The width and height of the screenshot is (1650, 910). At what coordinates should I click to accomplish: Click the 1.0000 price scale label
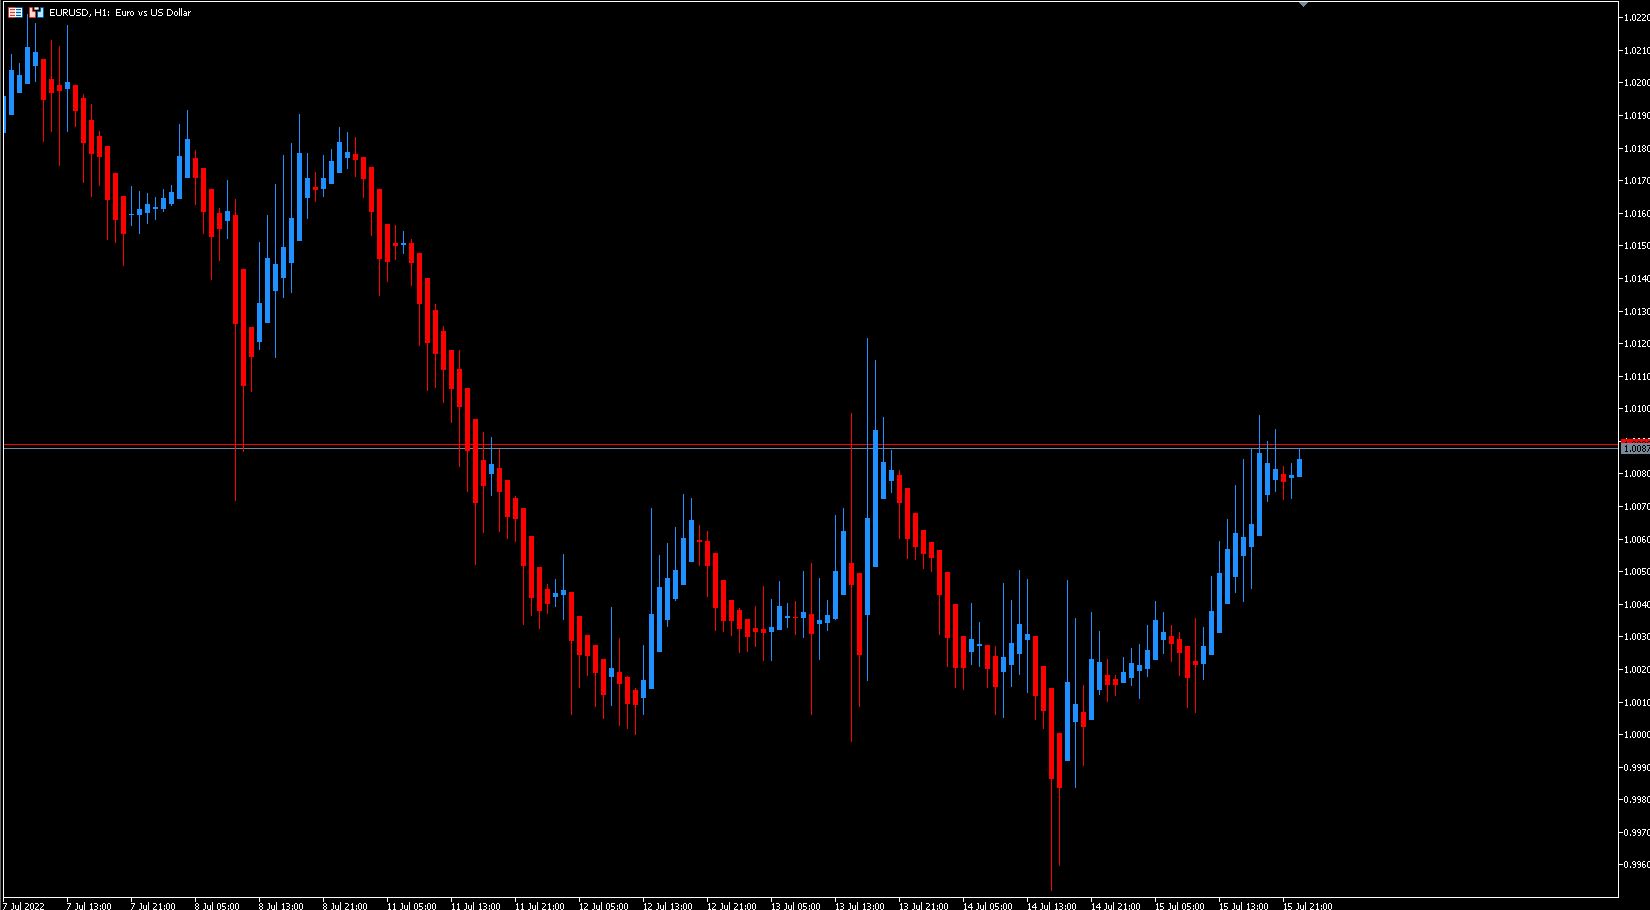click(1636, 735)
